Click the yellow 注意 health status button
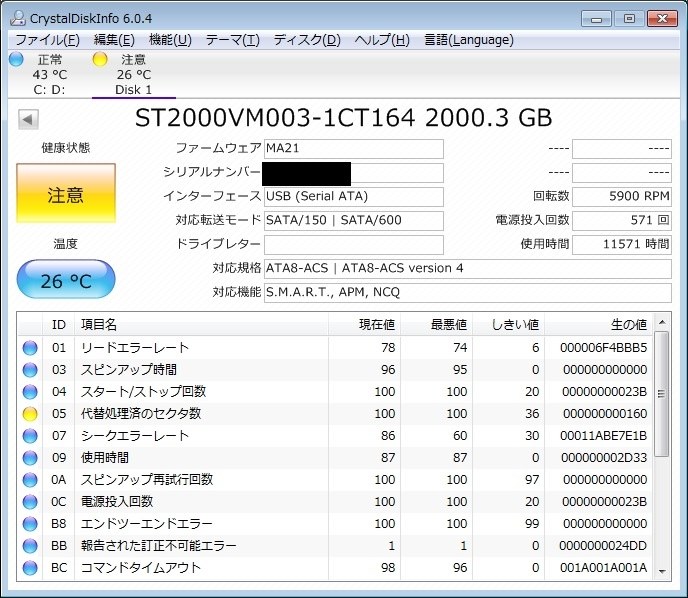The image size is (688, 598). [66, 193]
